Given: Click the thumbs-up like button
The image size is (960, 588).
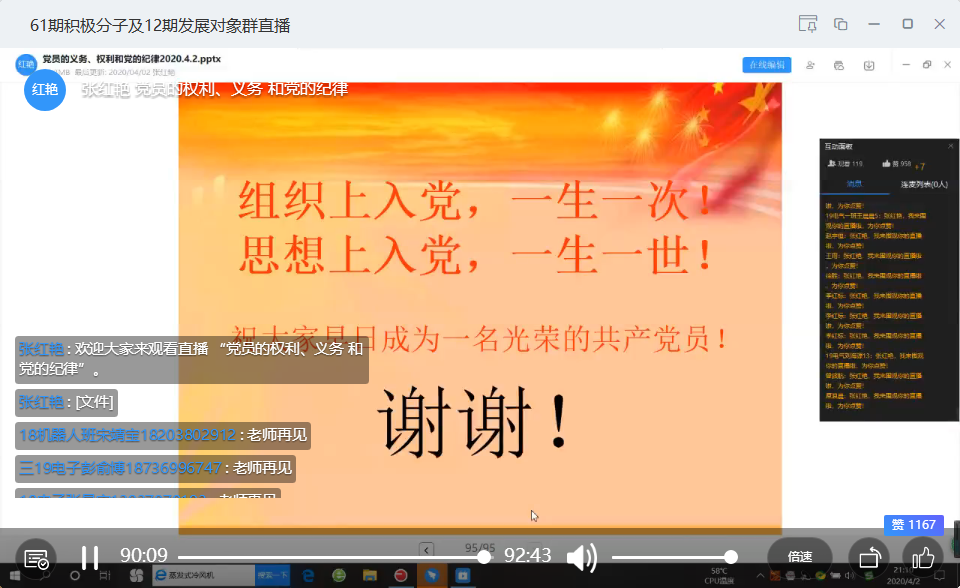Looking at the screenshot, I should click(x=922, y=557).
